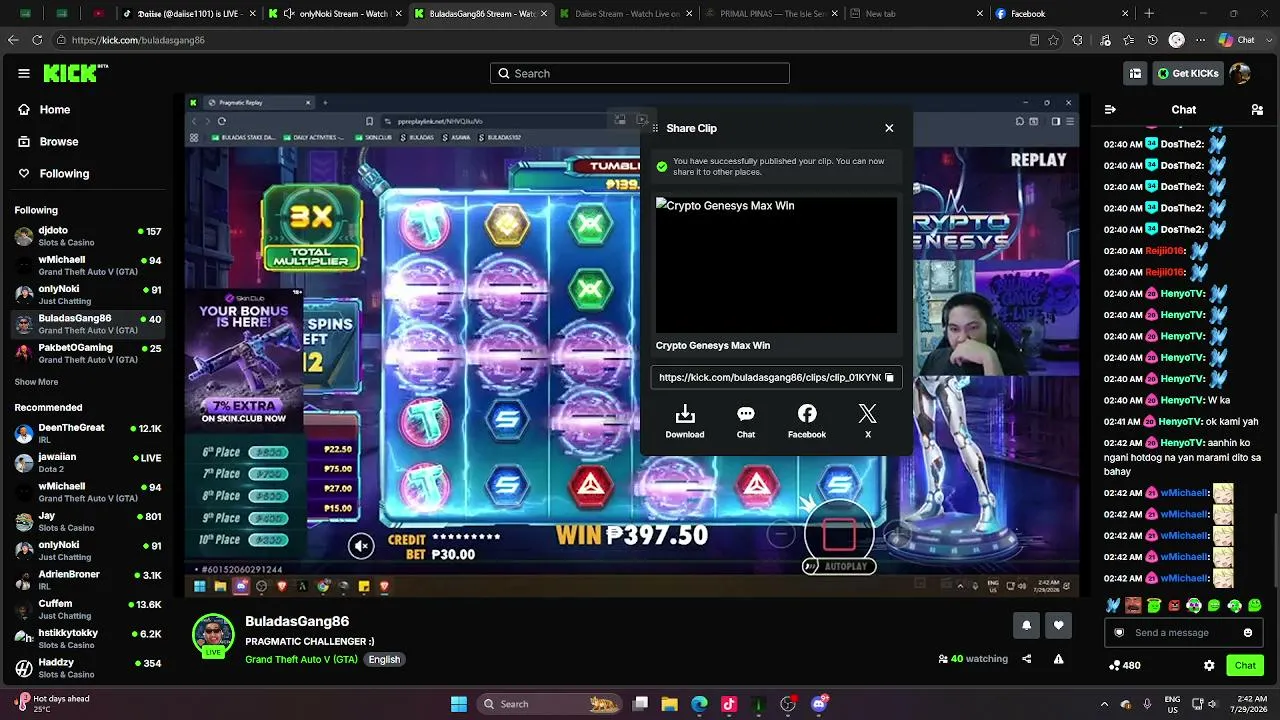Open the 480 channel points balance
Image resolution: width=1280 pixels, height=720 pixels.
[x=1125, y=665]
